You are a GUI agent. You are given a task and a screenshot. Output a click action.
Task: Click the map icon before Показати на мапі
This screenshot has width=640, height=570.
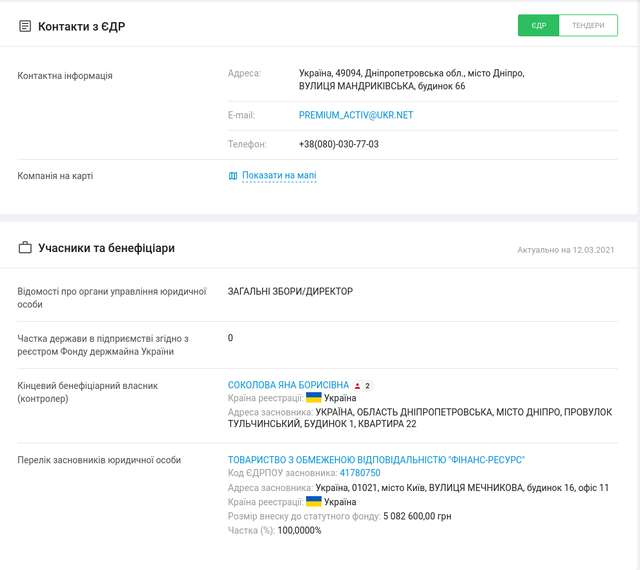pos(233,176)
